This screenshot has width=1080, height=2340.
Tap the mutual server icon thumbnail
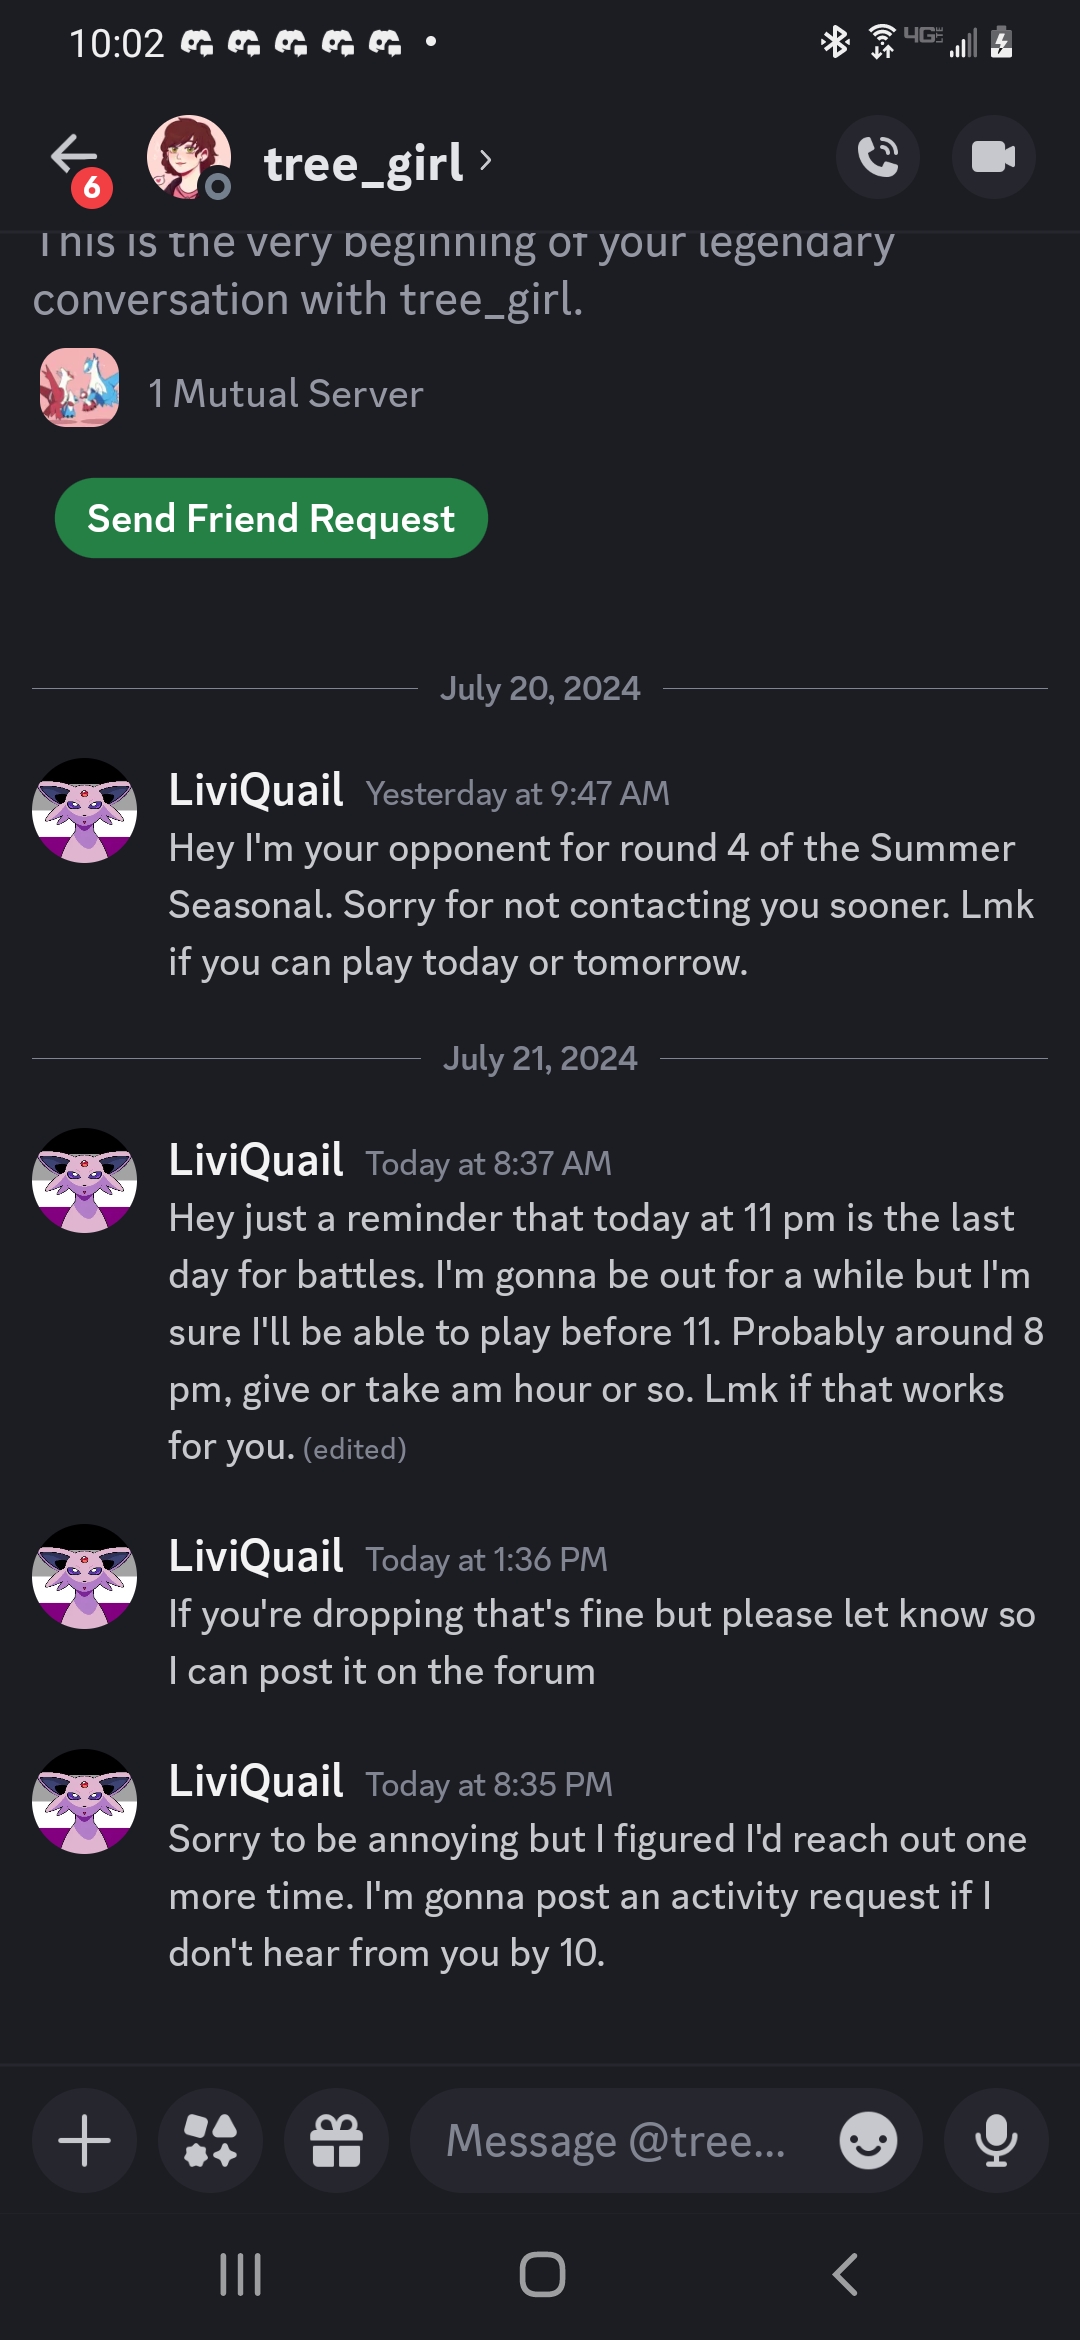(79, 388)
